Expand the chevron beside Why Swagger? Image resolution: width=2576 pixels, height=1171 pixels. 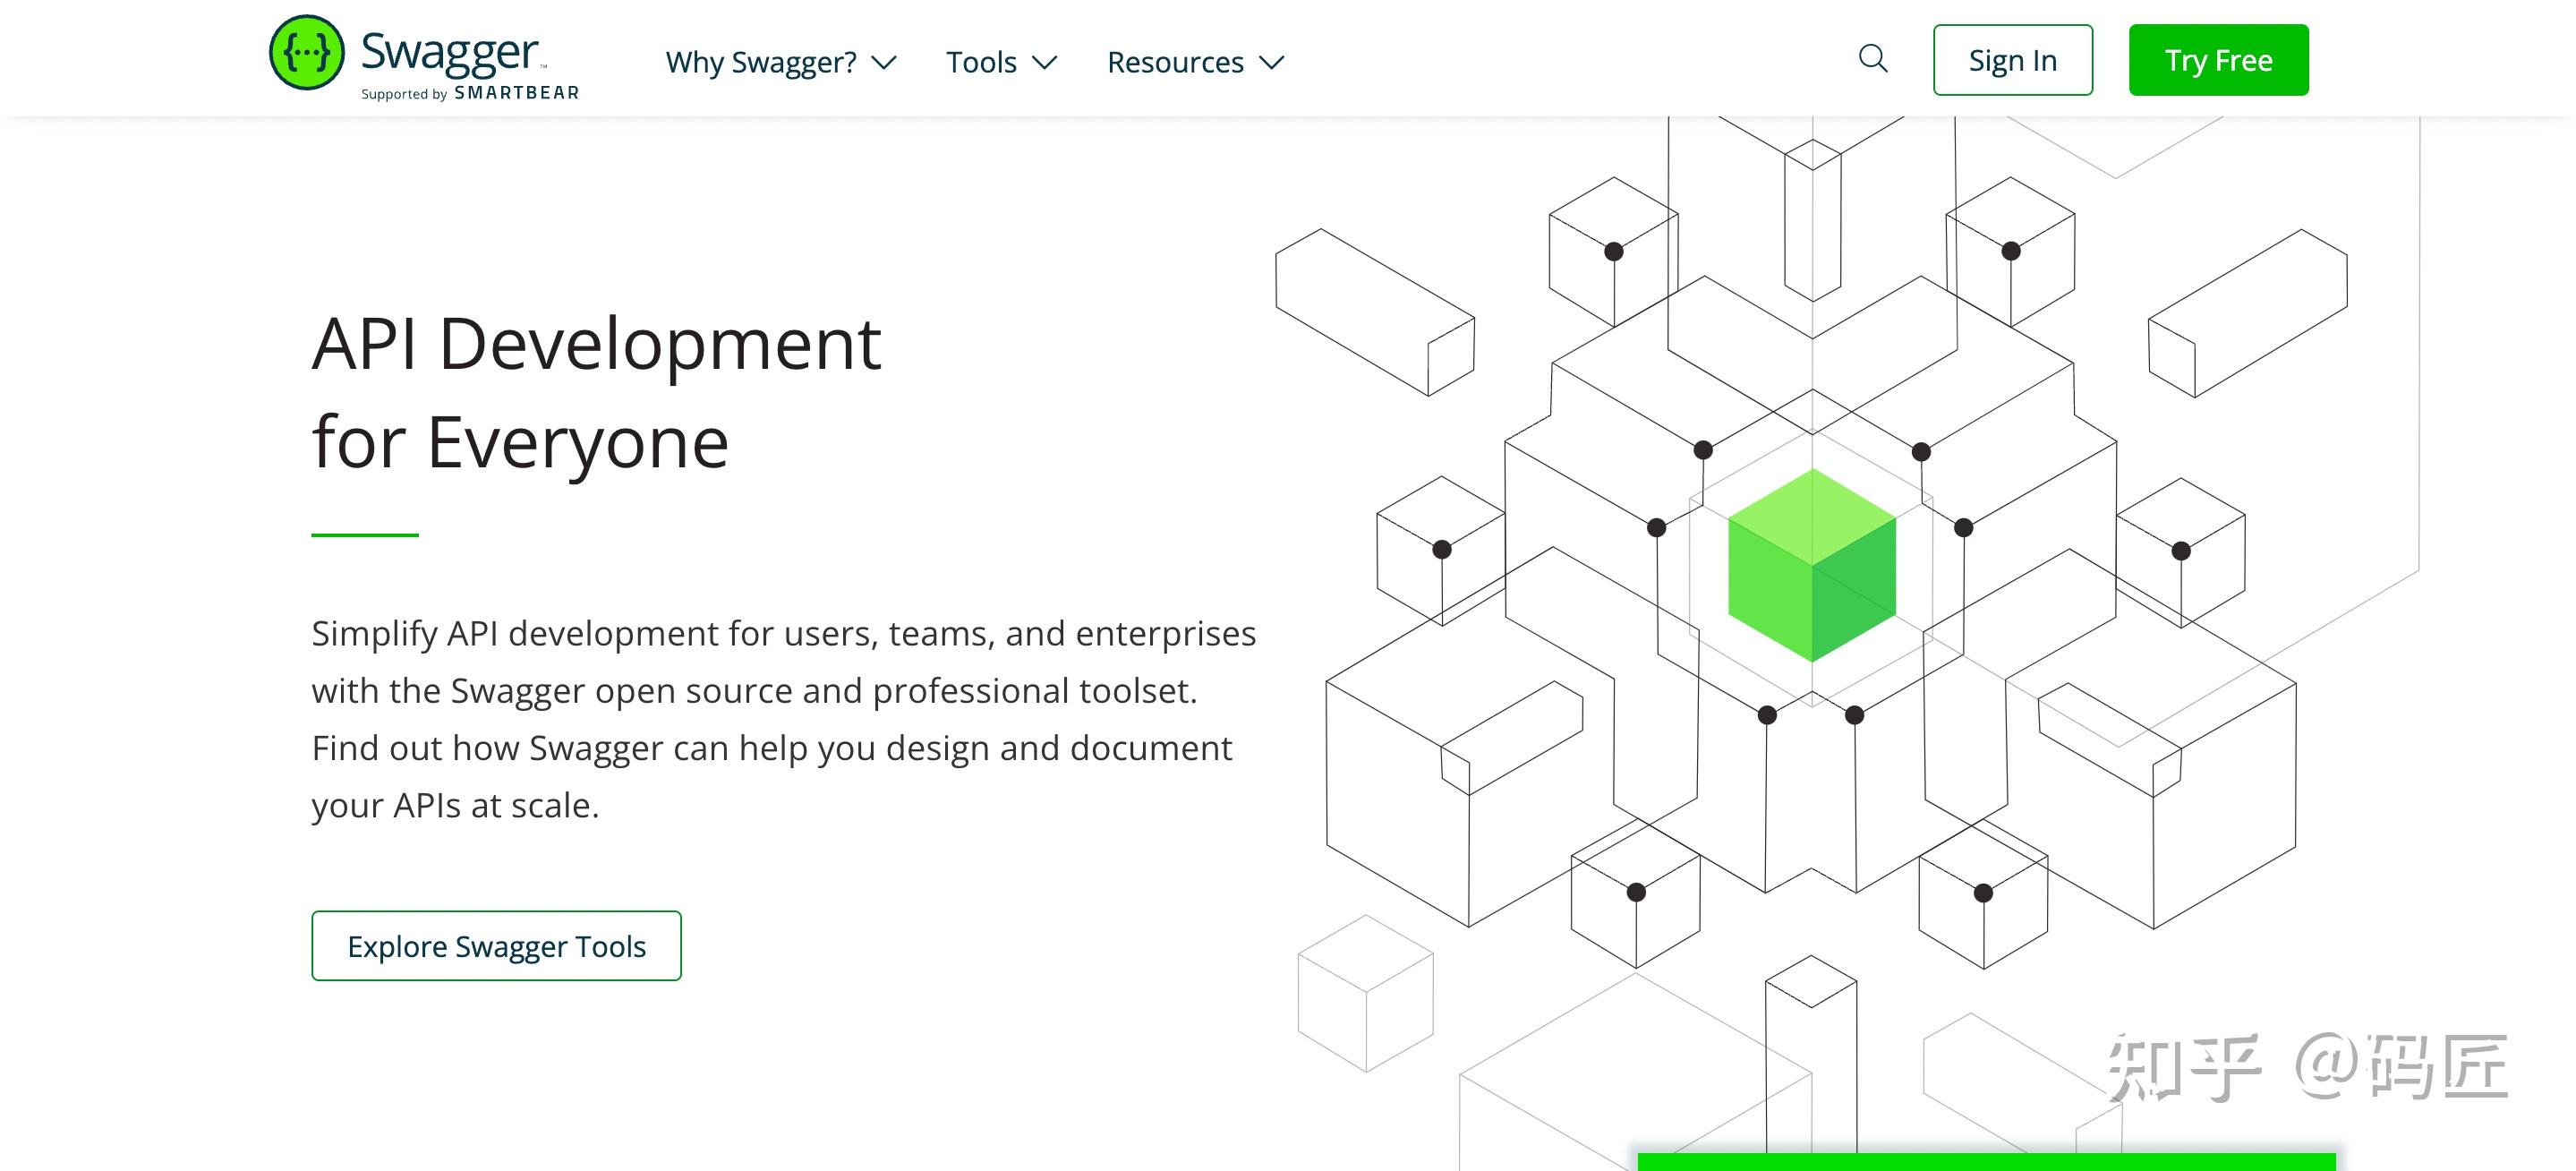point(884,63)
